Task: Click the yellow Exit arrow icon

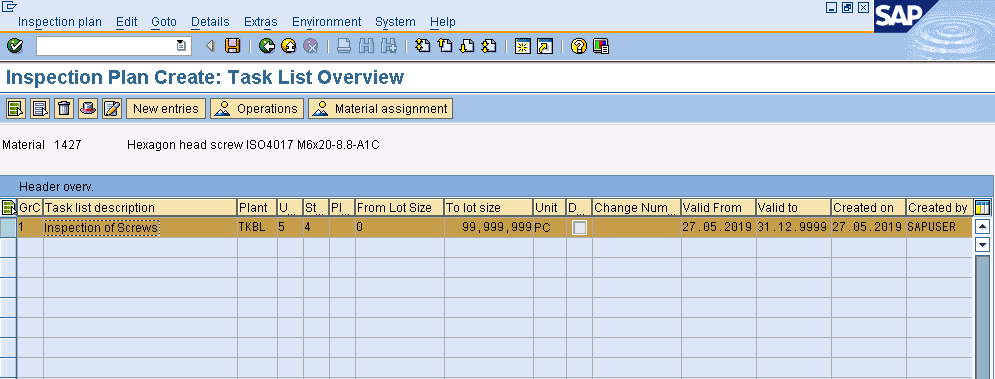Action: (289, 46)
